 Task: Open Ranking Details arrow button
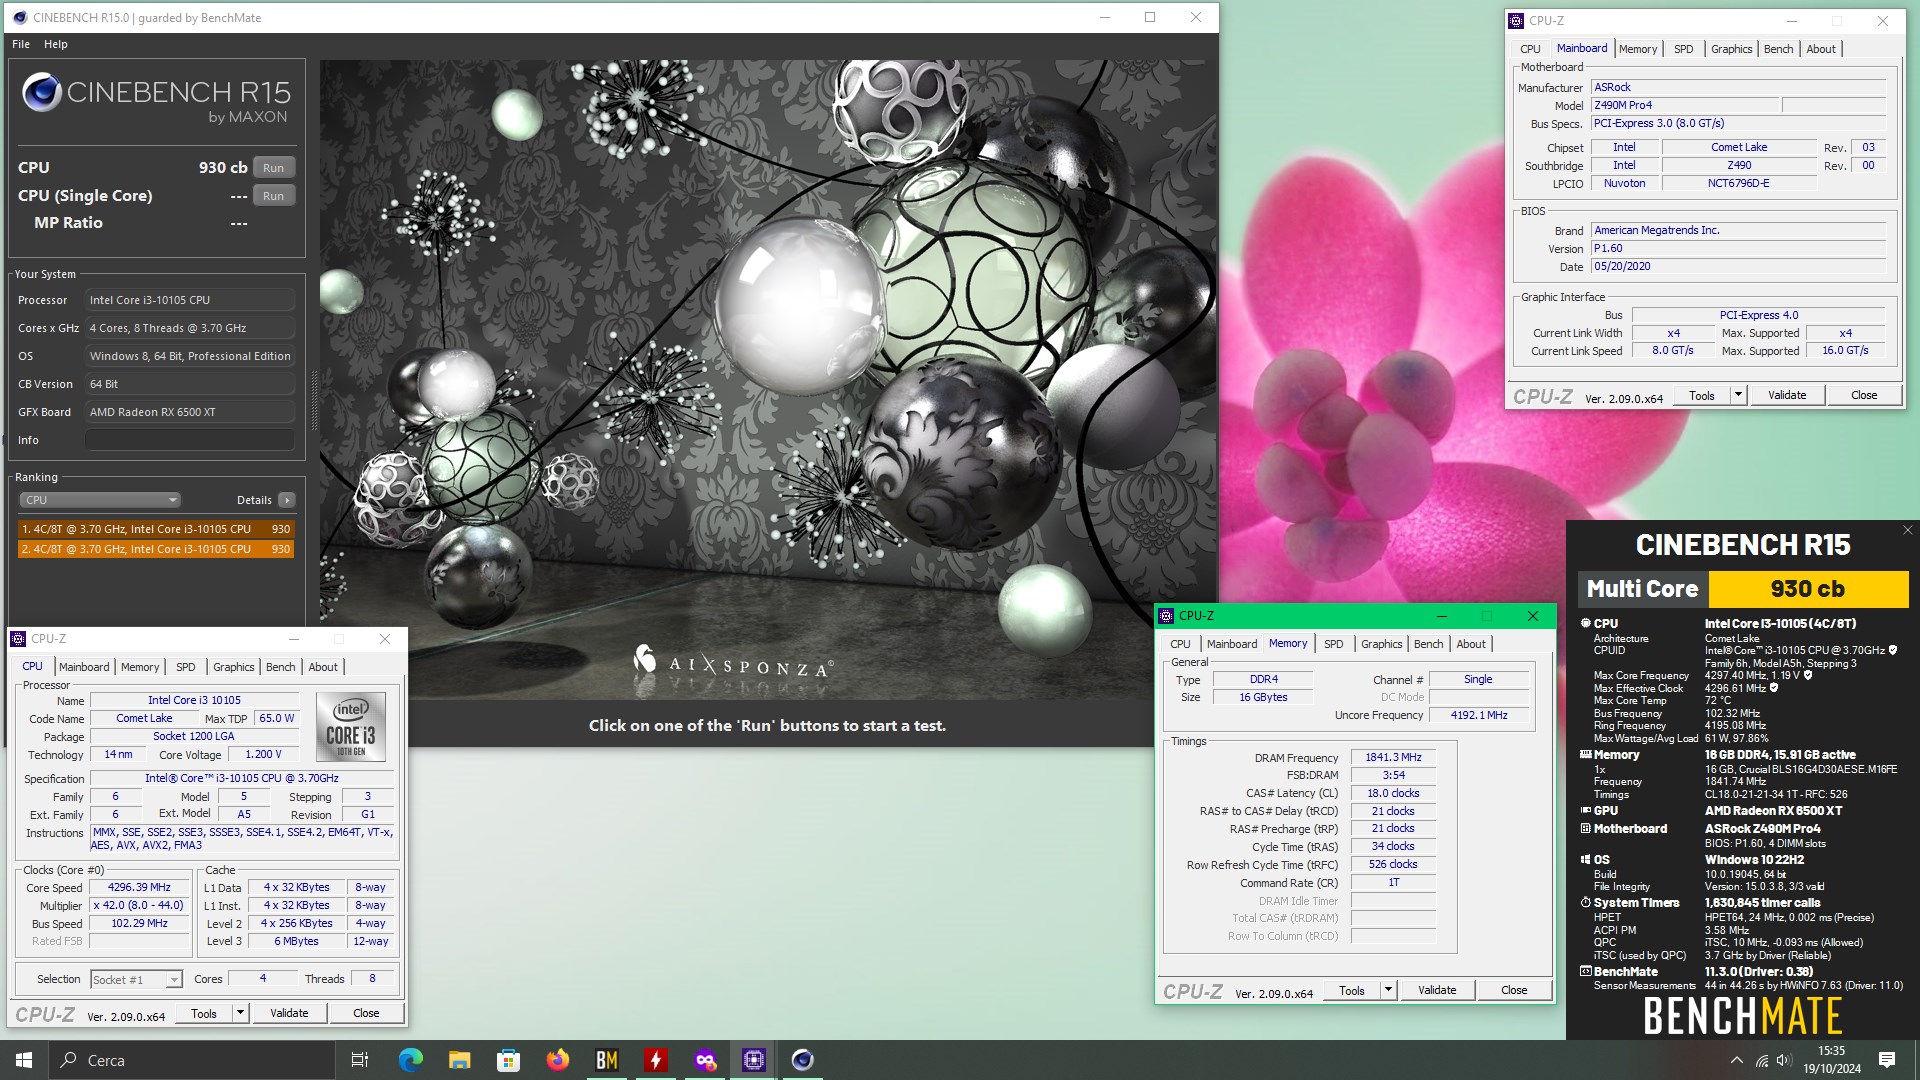287,500
